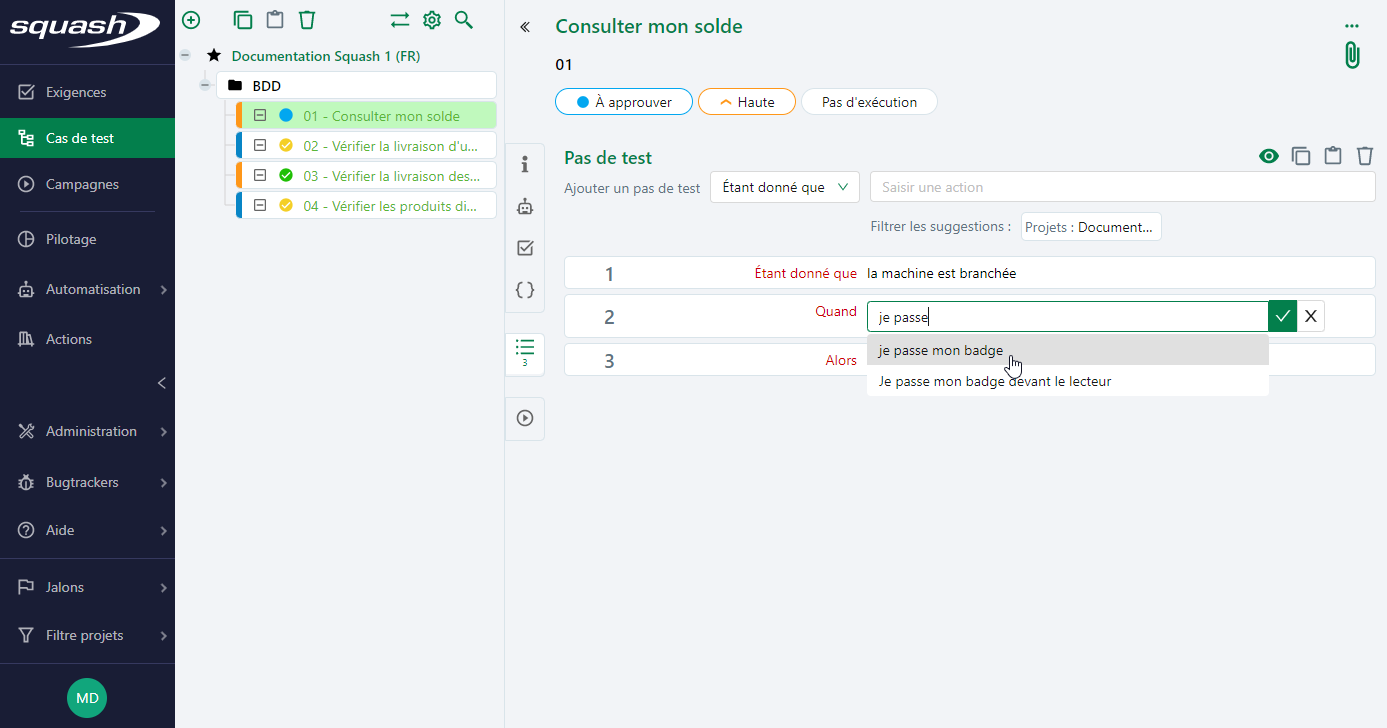1387x728 pixels.
Task: Collapse the tree panel with double chevron
Action: pyautogui.click(x=525, y=27)
